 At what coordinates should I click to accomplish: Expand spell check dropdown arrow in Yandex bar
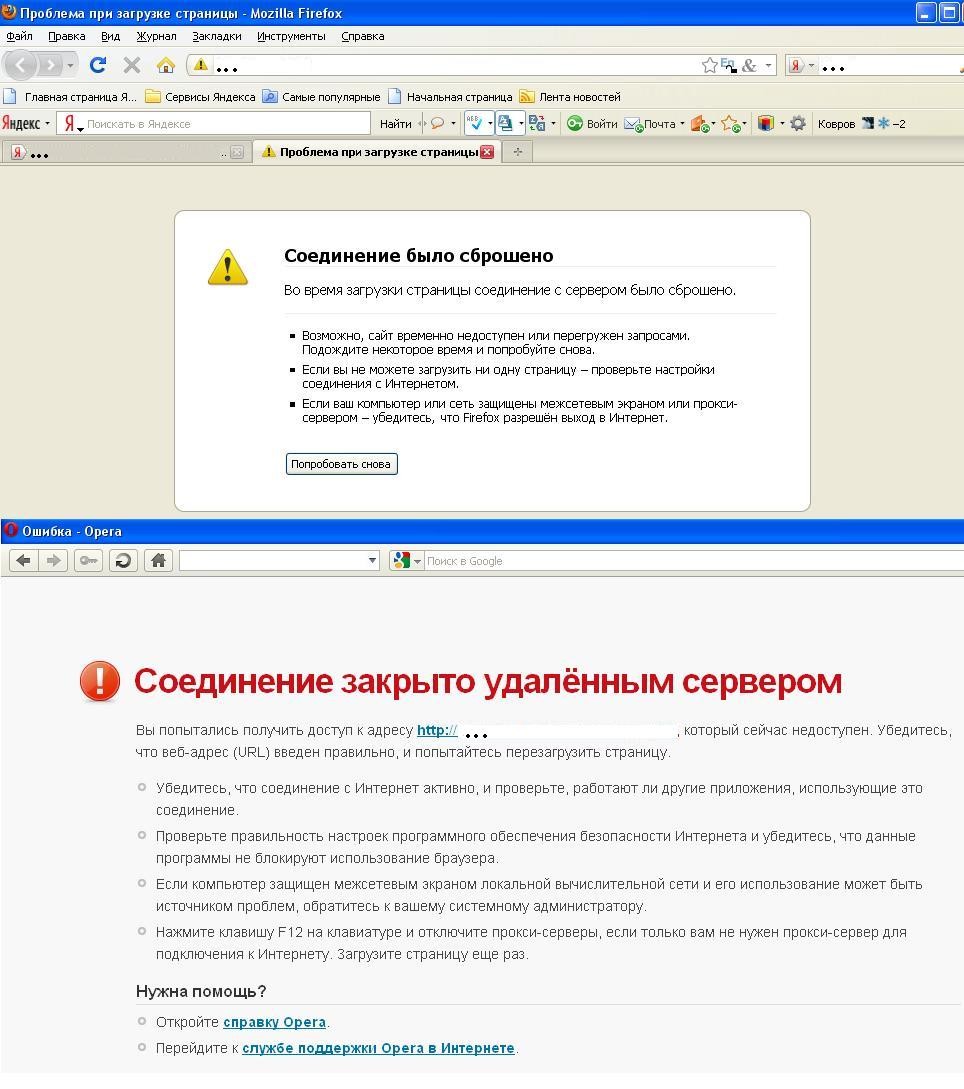(490, 124)
